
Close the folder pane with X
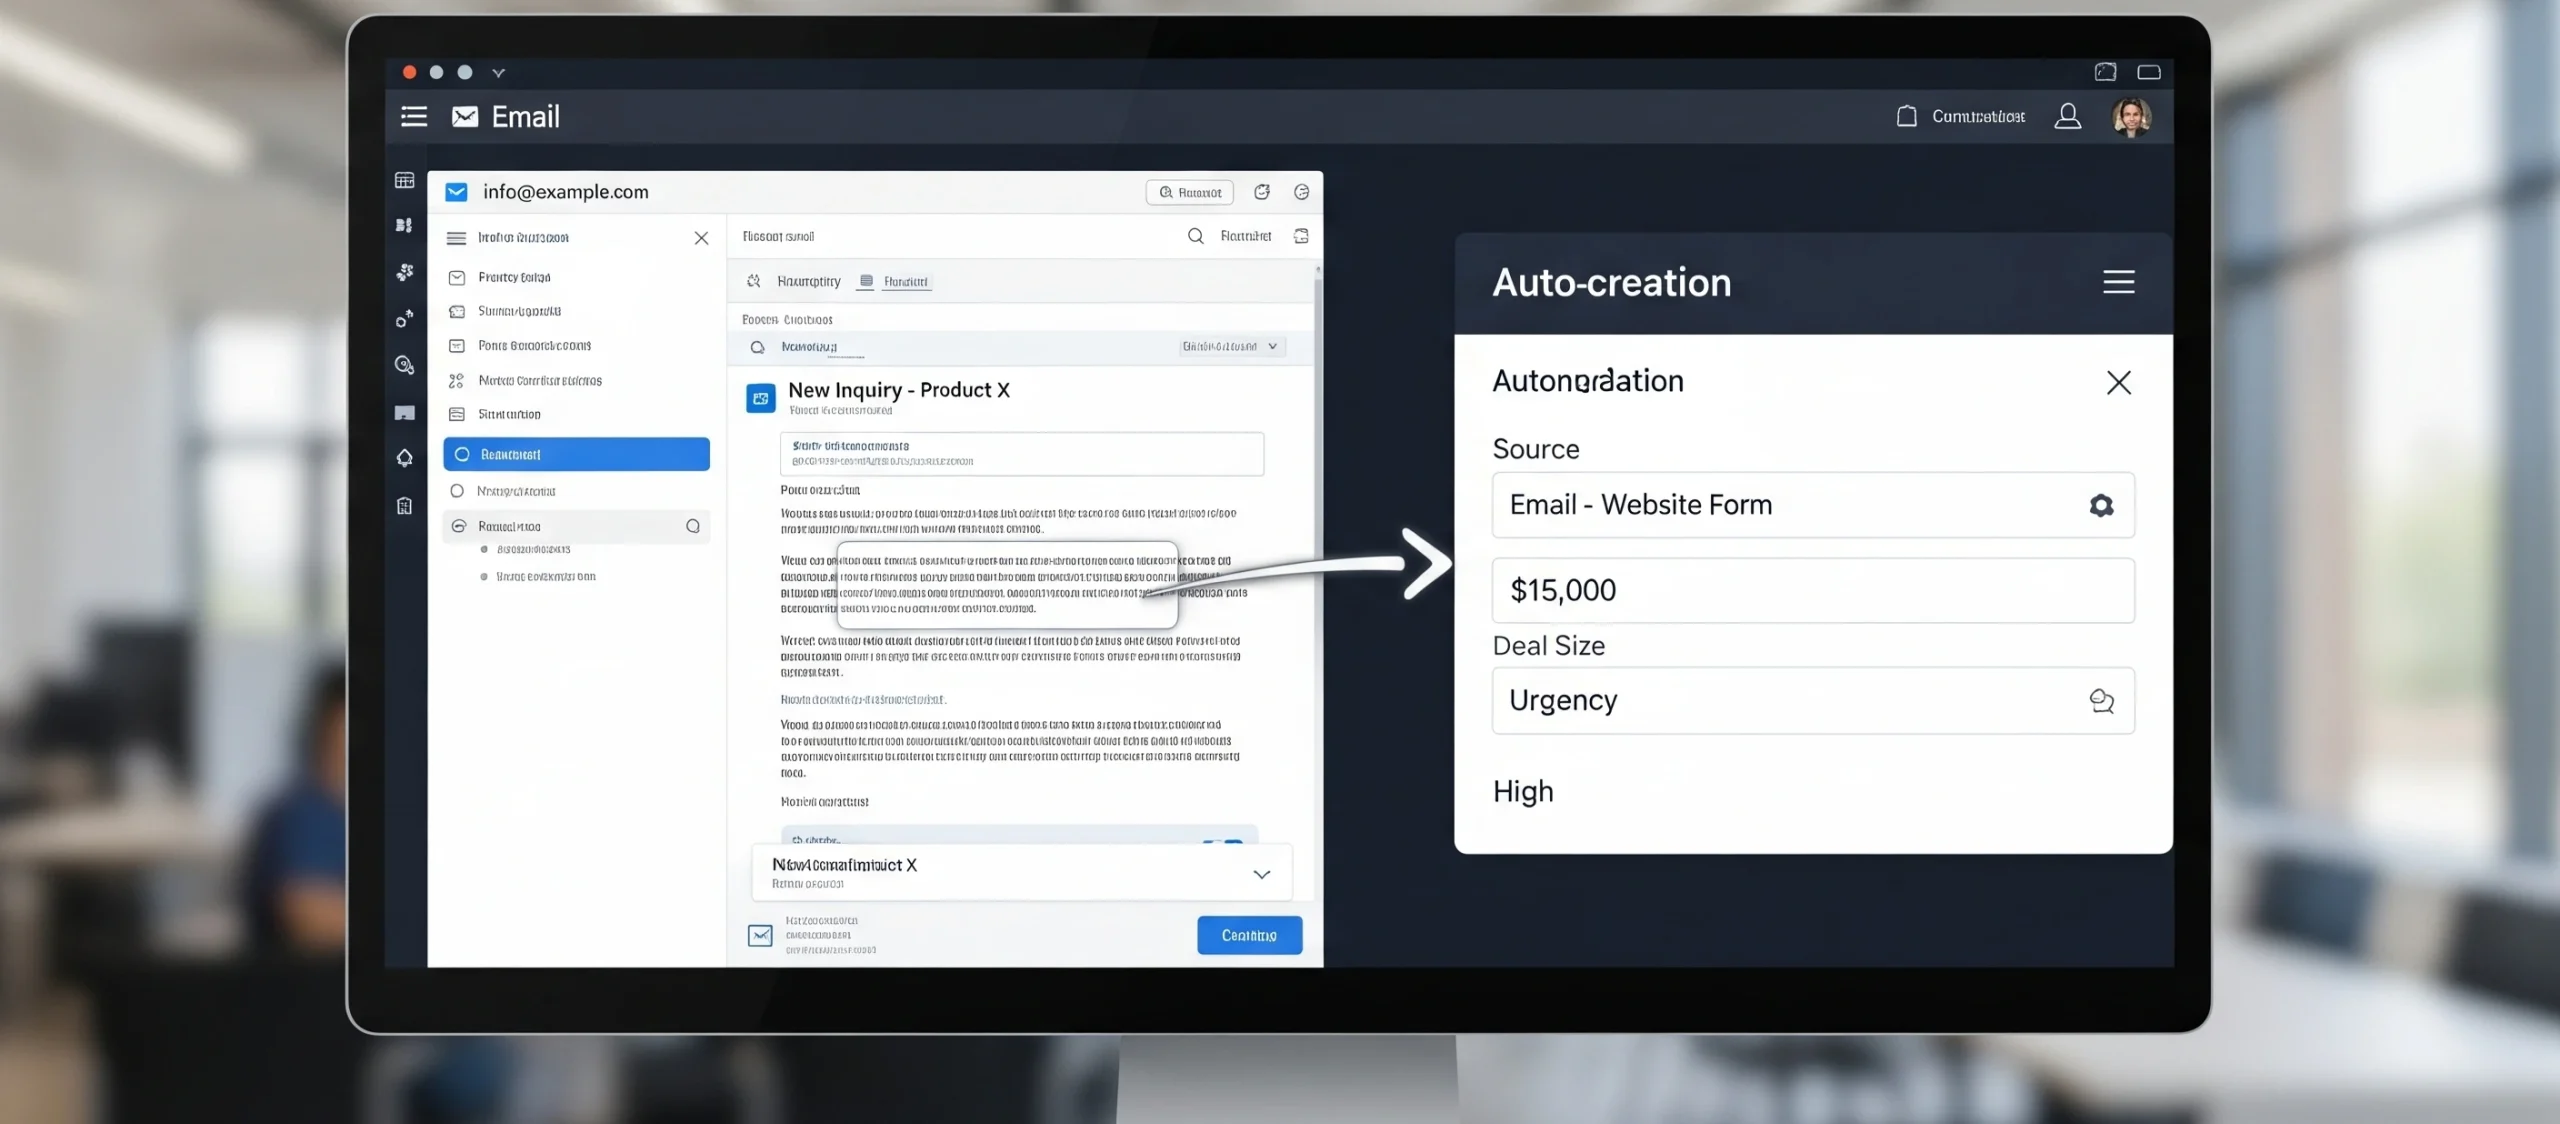(701, 238)
